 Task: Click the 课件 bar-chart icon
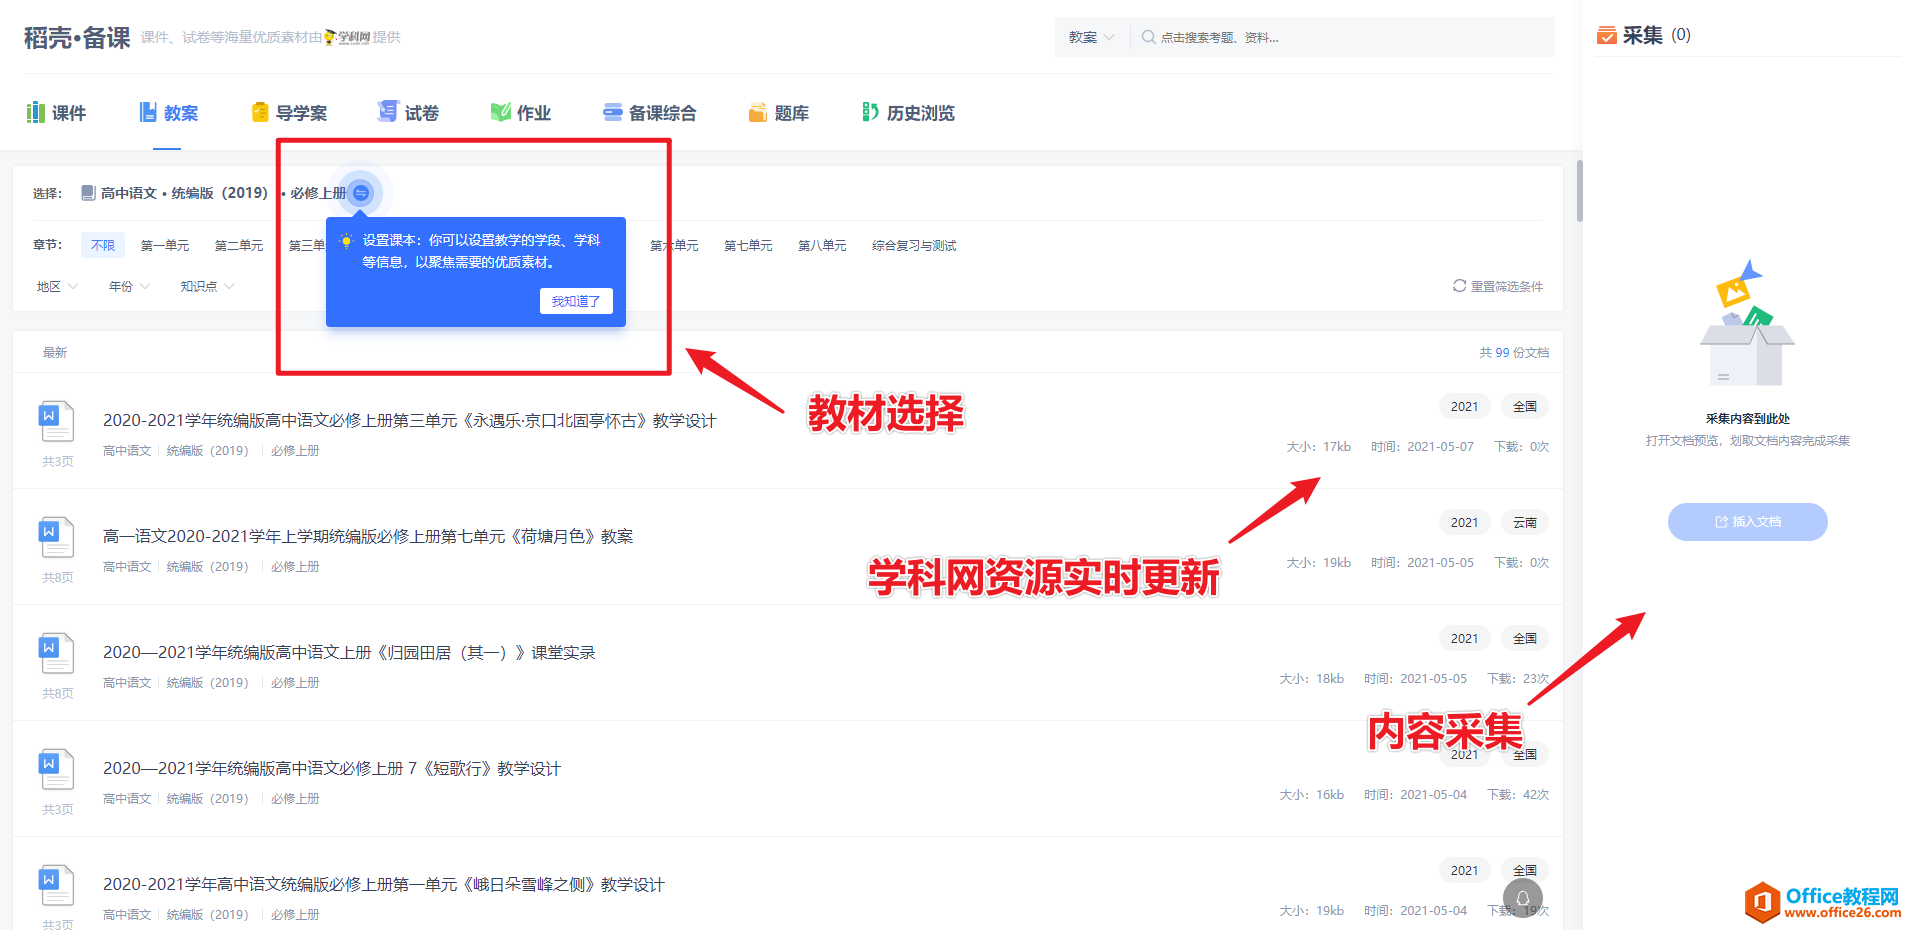(36, 112)
